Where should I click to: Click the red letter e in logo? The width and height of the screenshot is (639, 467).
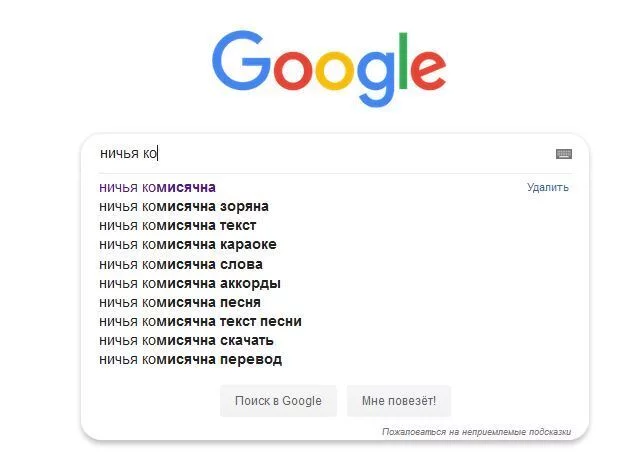[x=428, y=69]
